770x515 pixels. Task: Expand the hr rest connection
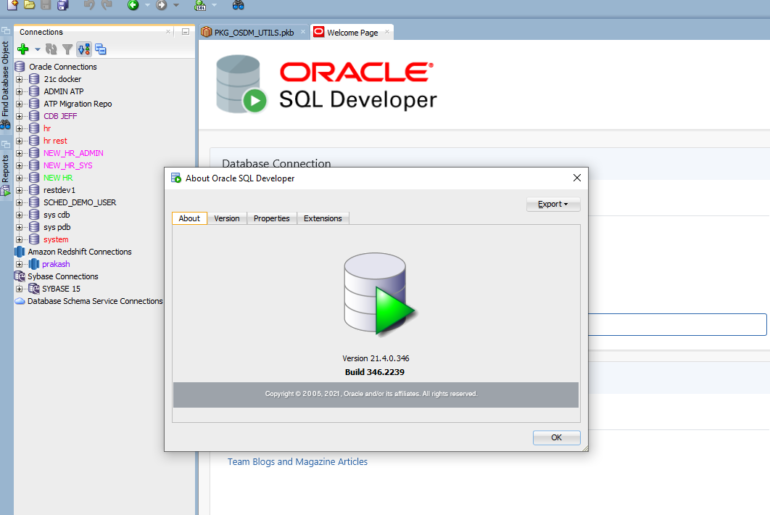coord(19,141)
